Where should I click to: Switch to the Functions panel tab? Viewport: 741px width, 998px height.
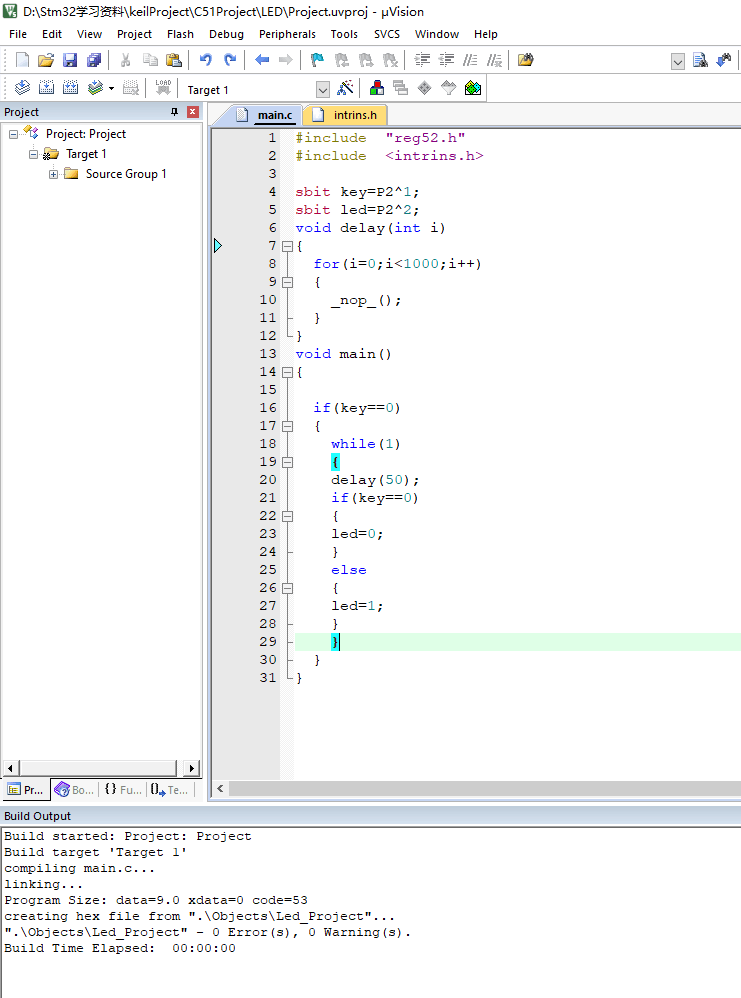point(124,789)
